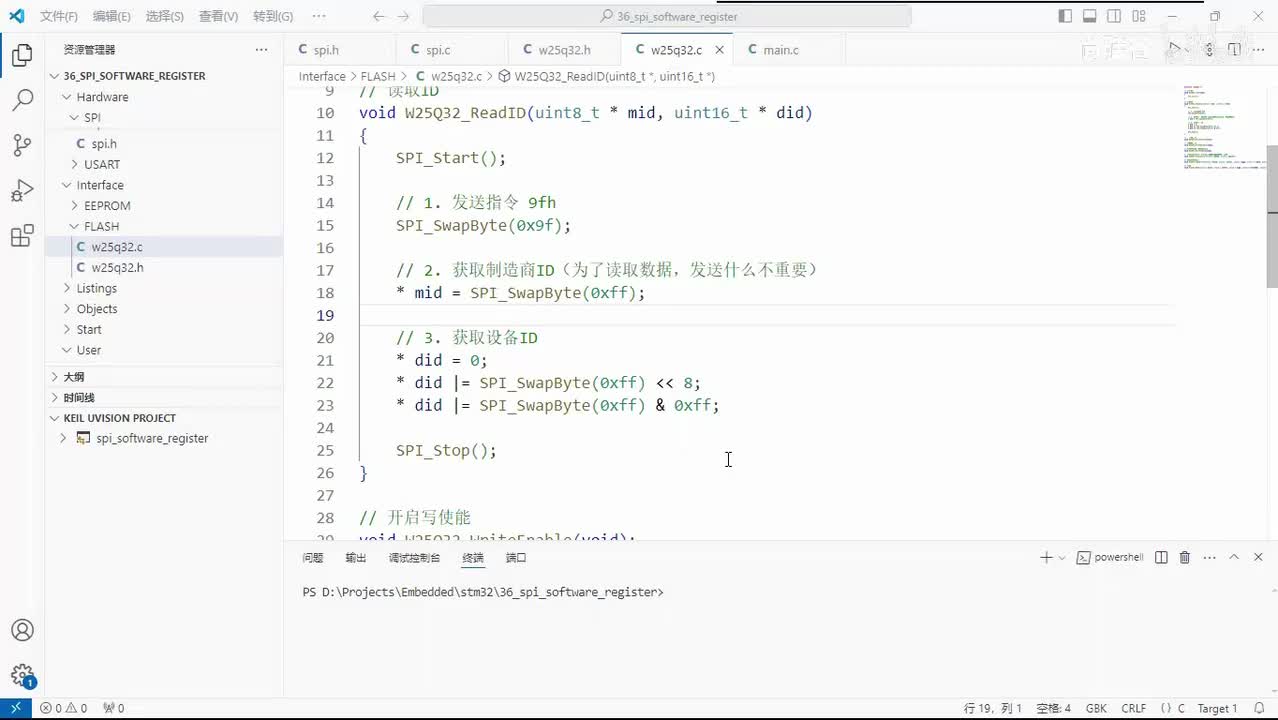1278x720 pixels.
Task: Close the w25q32.c editor tab
Action: click(x=720, y=49)
